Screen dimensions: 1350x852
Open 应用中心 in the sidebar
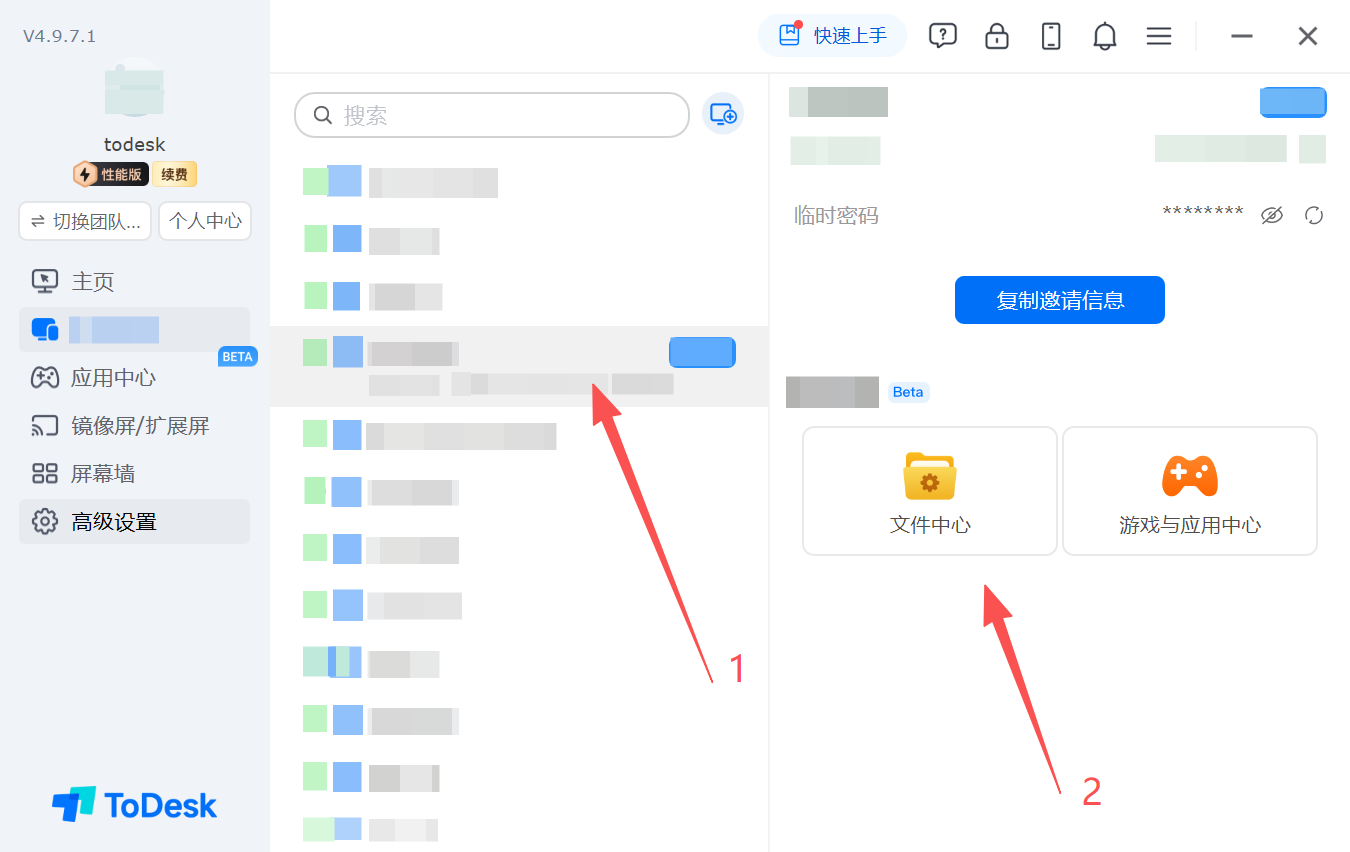134,377
